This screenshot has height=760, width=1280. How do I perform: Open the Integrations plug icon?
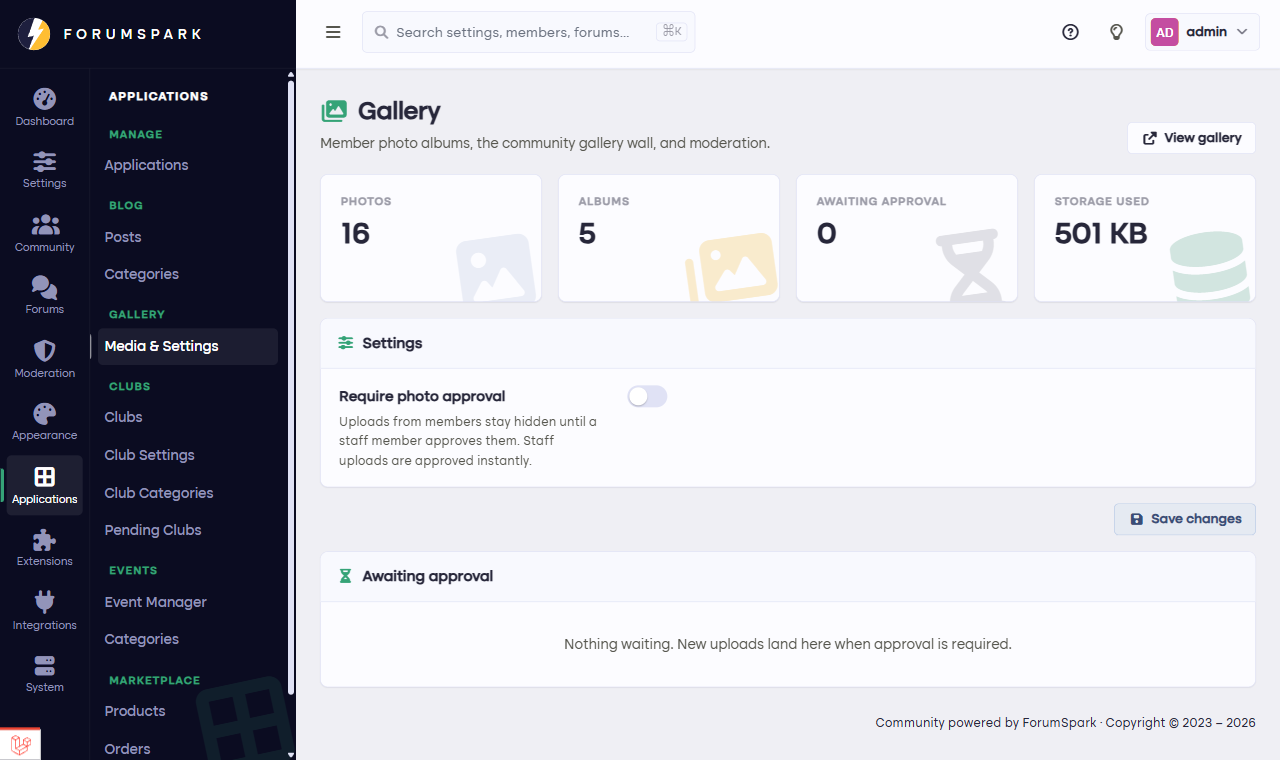pyautogui.click(x=45, y=602)
